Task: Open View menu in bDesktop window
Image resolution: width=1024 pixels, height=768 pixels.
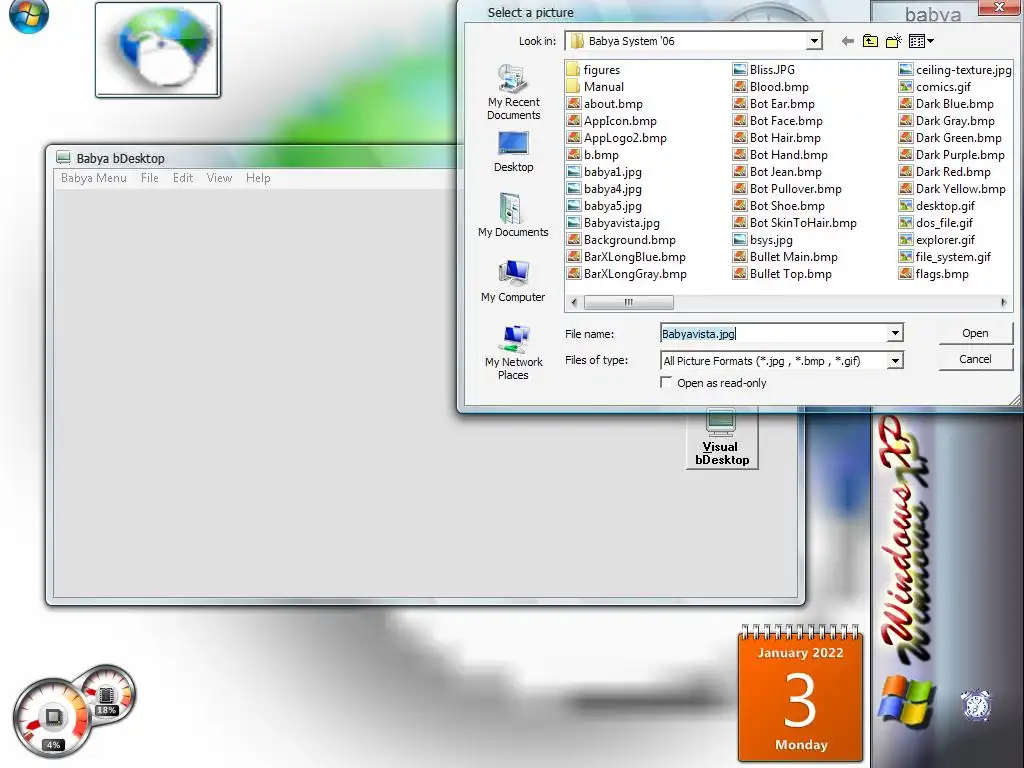Action: (219, 178)
